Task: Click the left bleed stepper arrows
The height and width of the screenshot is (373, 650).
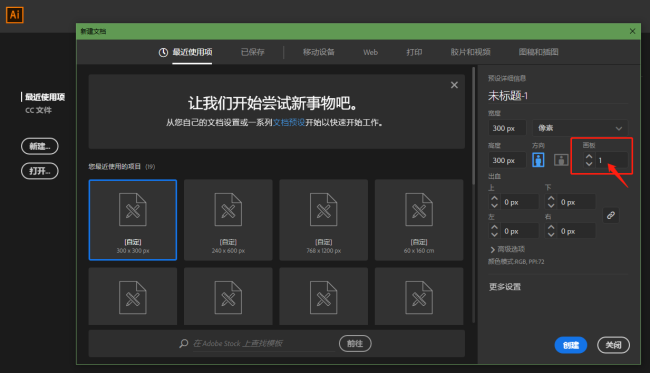Action: pyautogui.click(x=494, y=231)
